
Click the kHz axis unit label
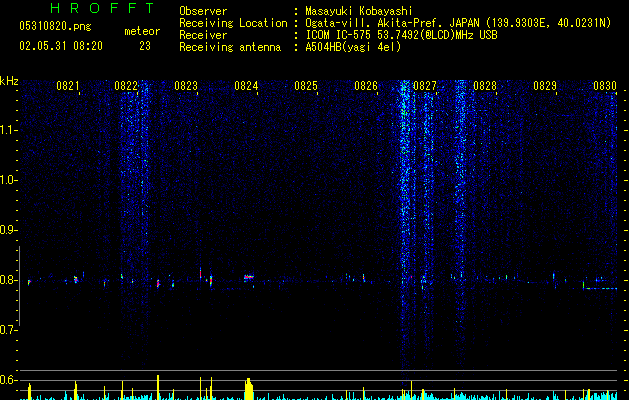(x=9, y=81)
